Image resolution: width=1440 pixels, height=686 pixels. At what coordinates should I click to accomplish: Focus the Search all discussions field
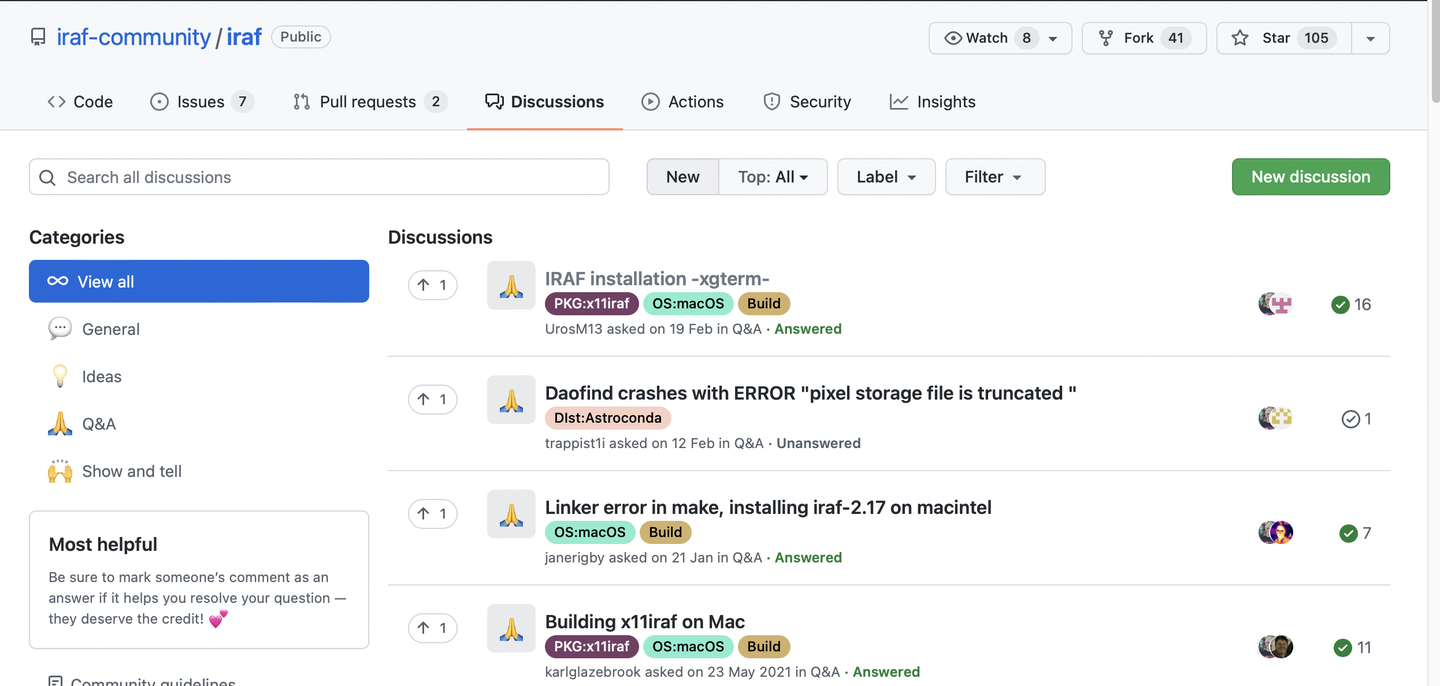pyautogui.click(x=319, y=177)
